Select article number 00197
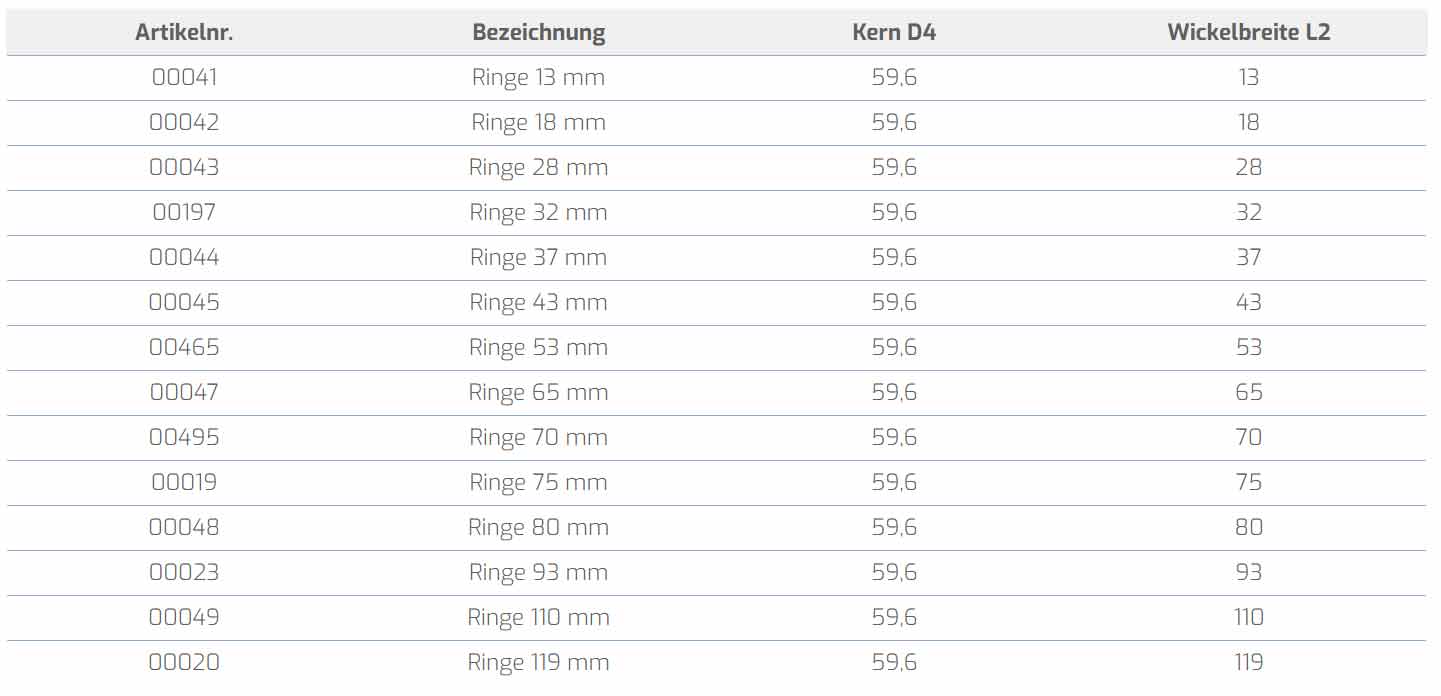This screenshot has width=1441, height=696. (x=184, y=212)
